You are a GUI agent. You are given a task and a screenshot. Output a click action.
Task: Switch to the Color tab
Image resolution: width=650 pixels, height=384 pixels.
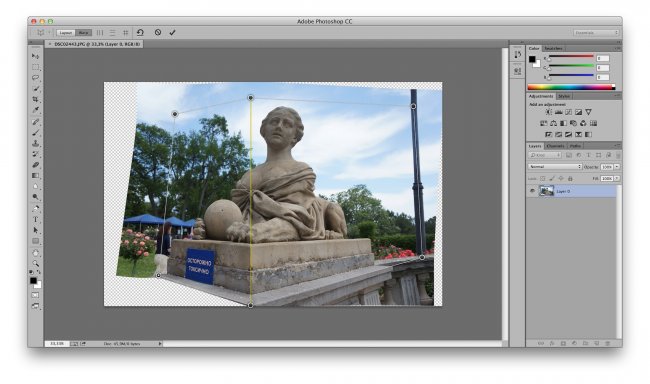(534, 49)
